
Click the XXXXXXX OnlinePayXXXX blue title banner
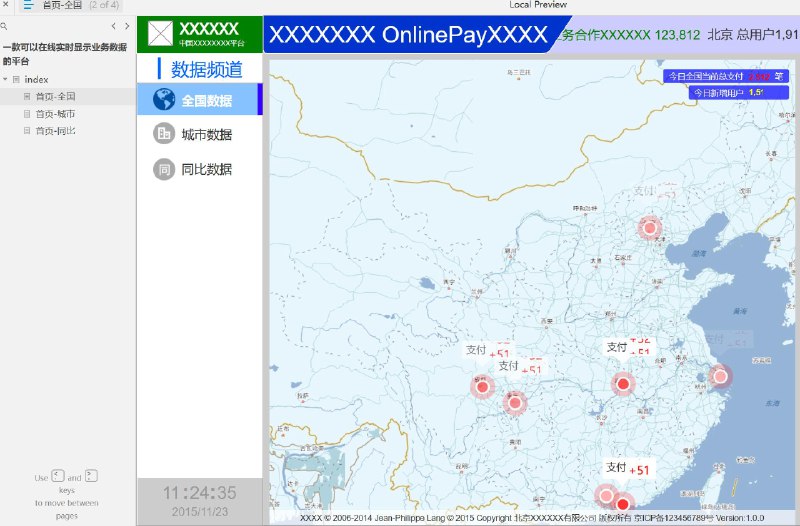pos(408,34)
